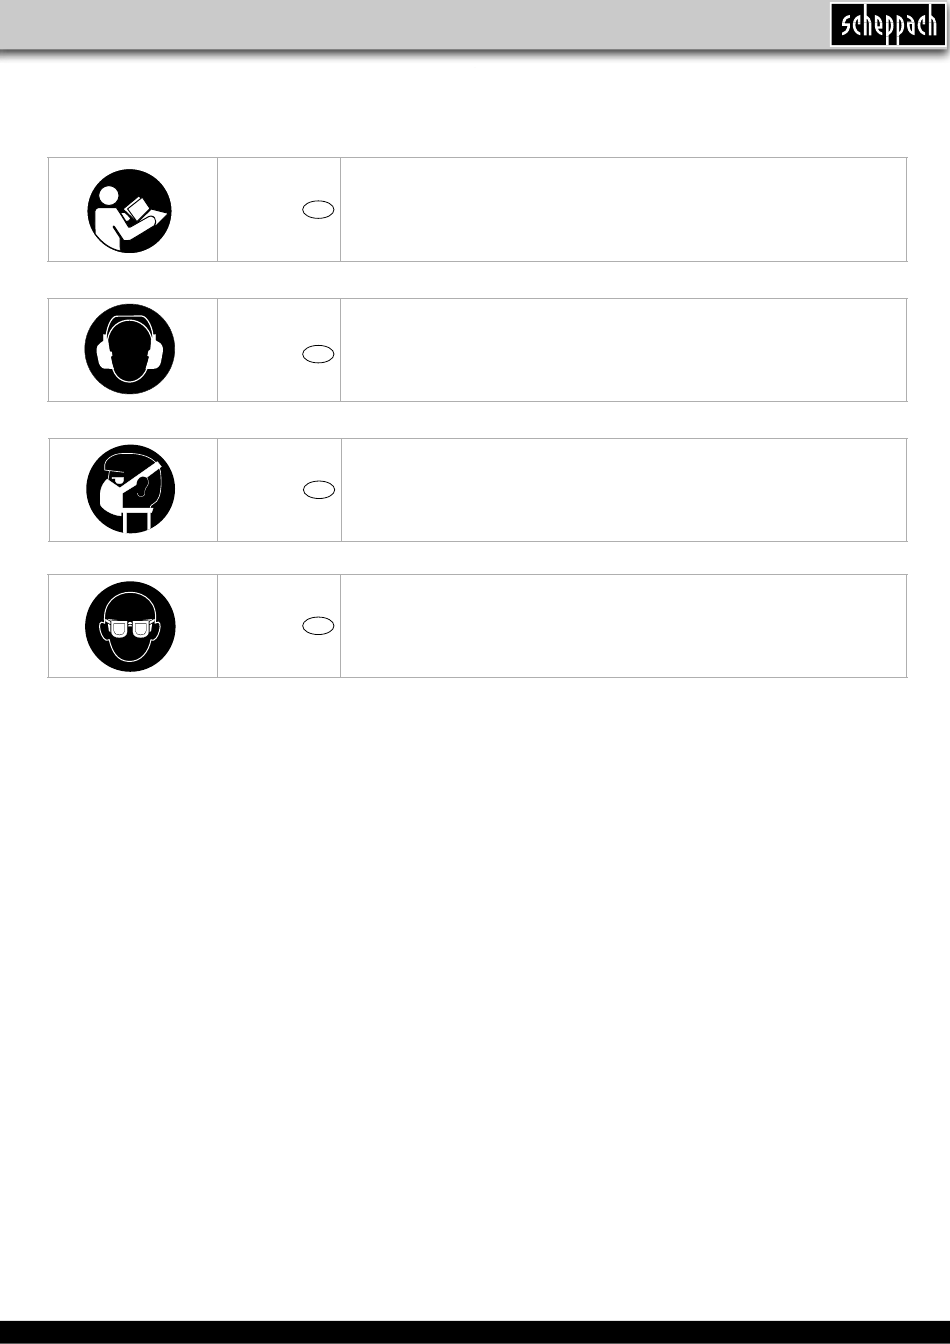
Task: Click the empty description box in the operator row
Action: [623, 489]
